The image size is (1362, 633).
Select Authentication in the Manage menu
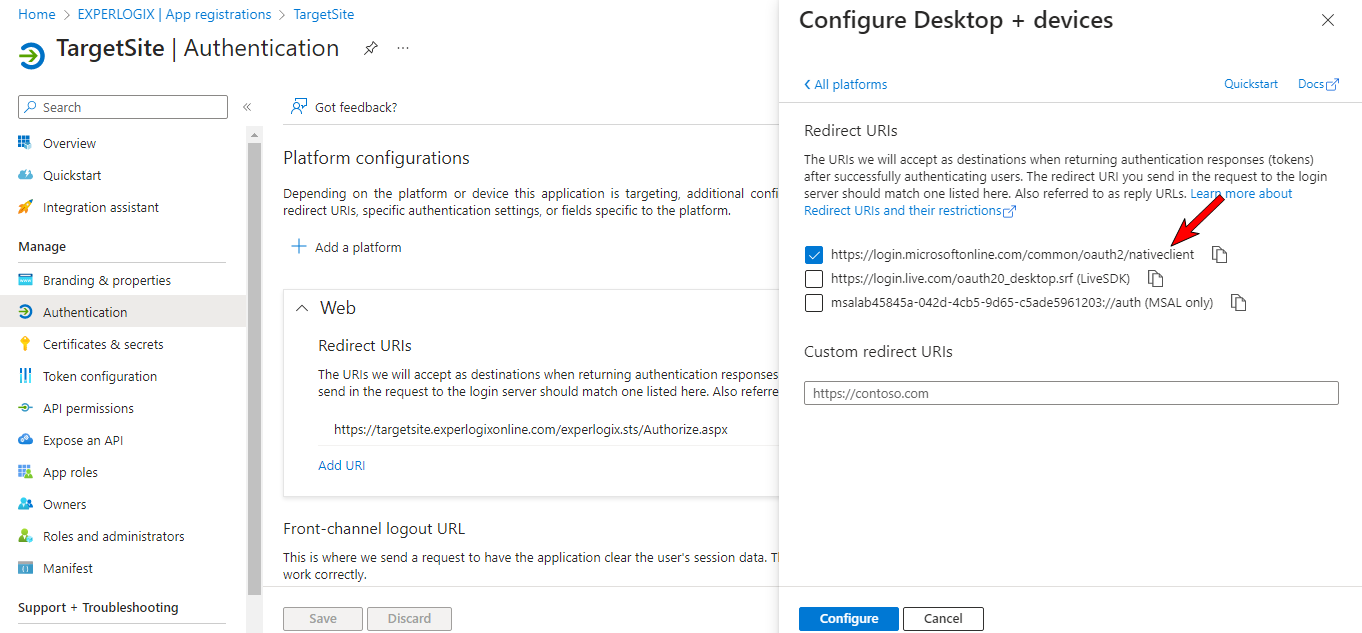(x=123, y=312)
